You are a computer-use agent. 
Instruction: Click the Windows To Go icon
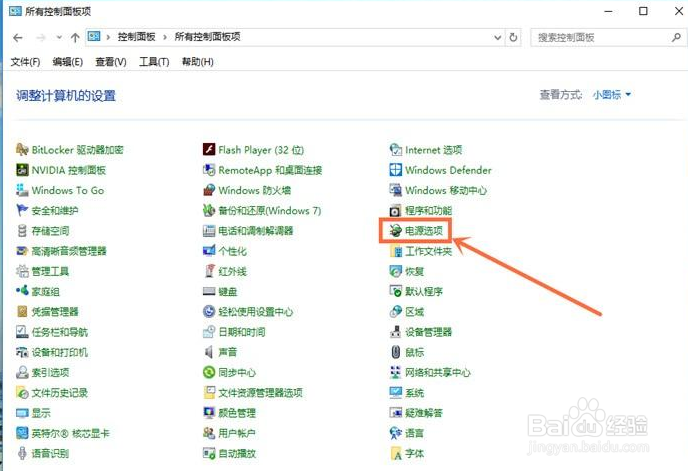point(22,190)
